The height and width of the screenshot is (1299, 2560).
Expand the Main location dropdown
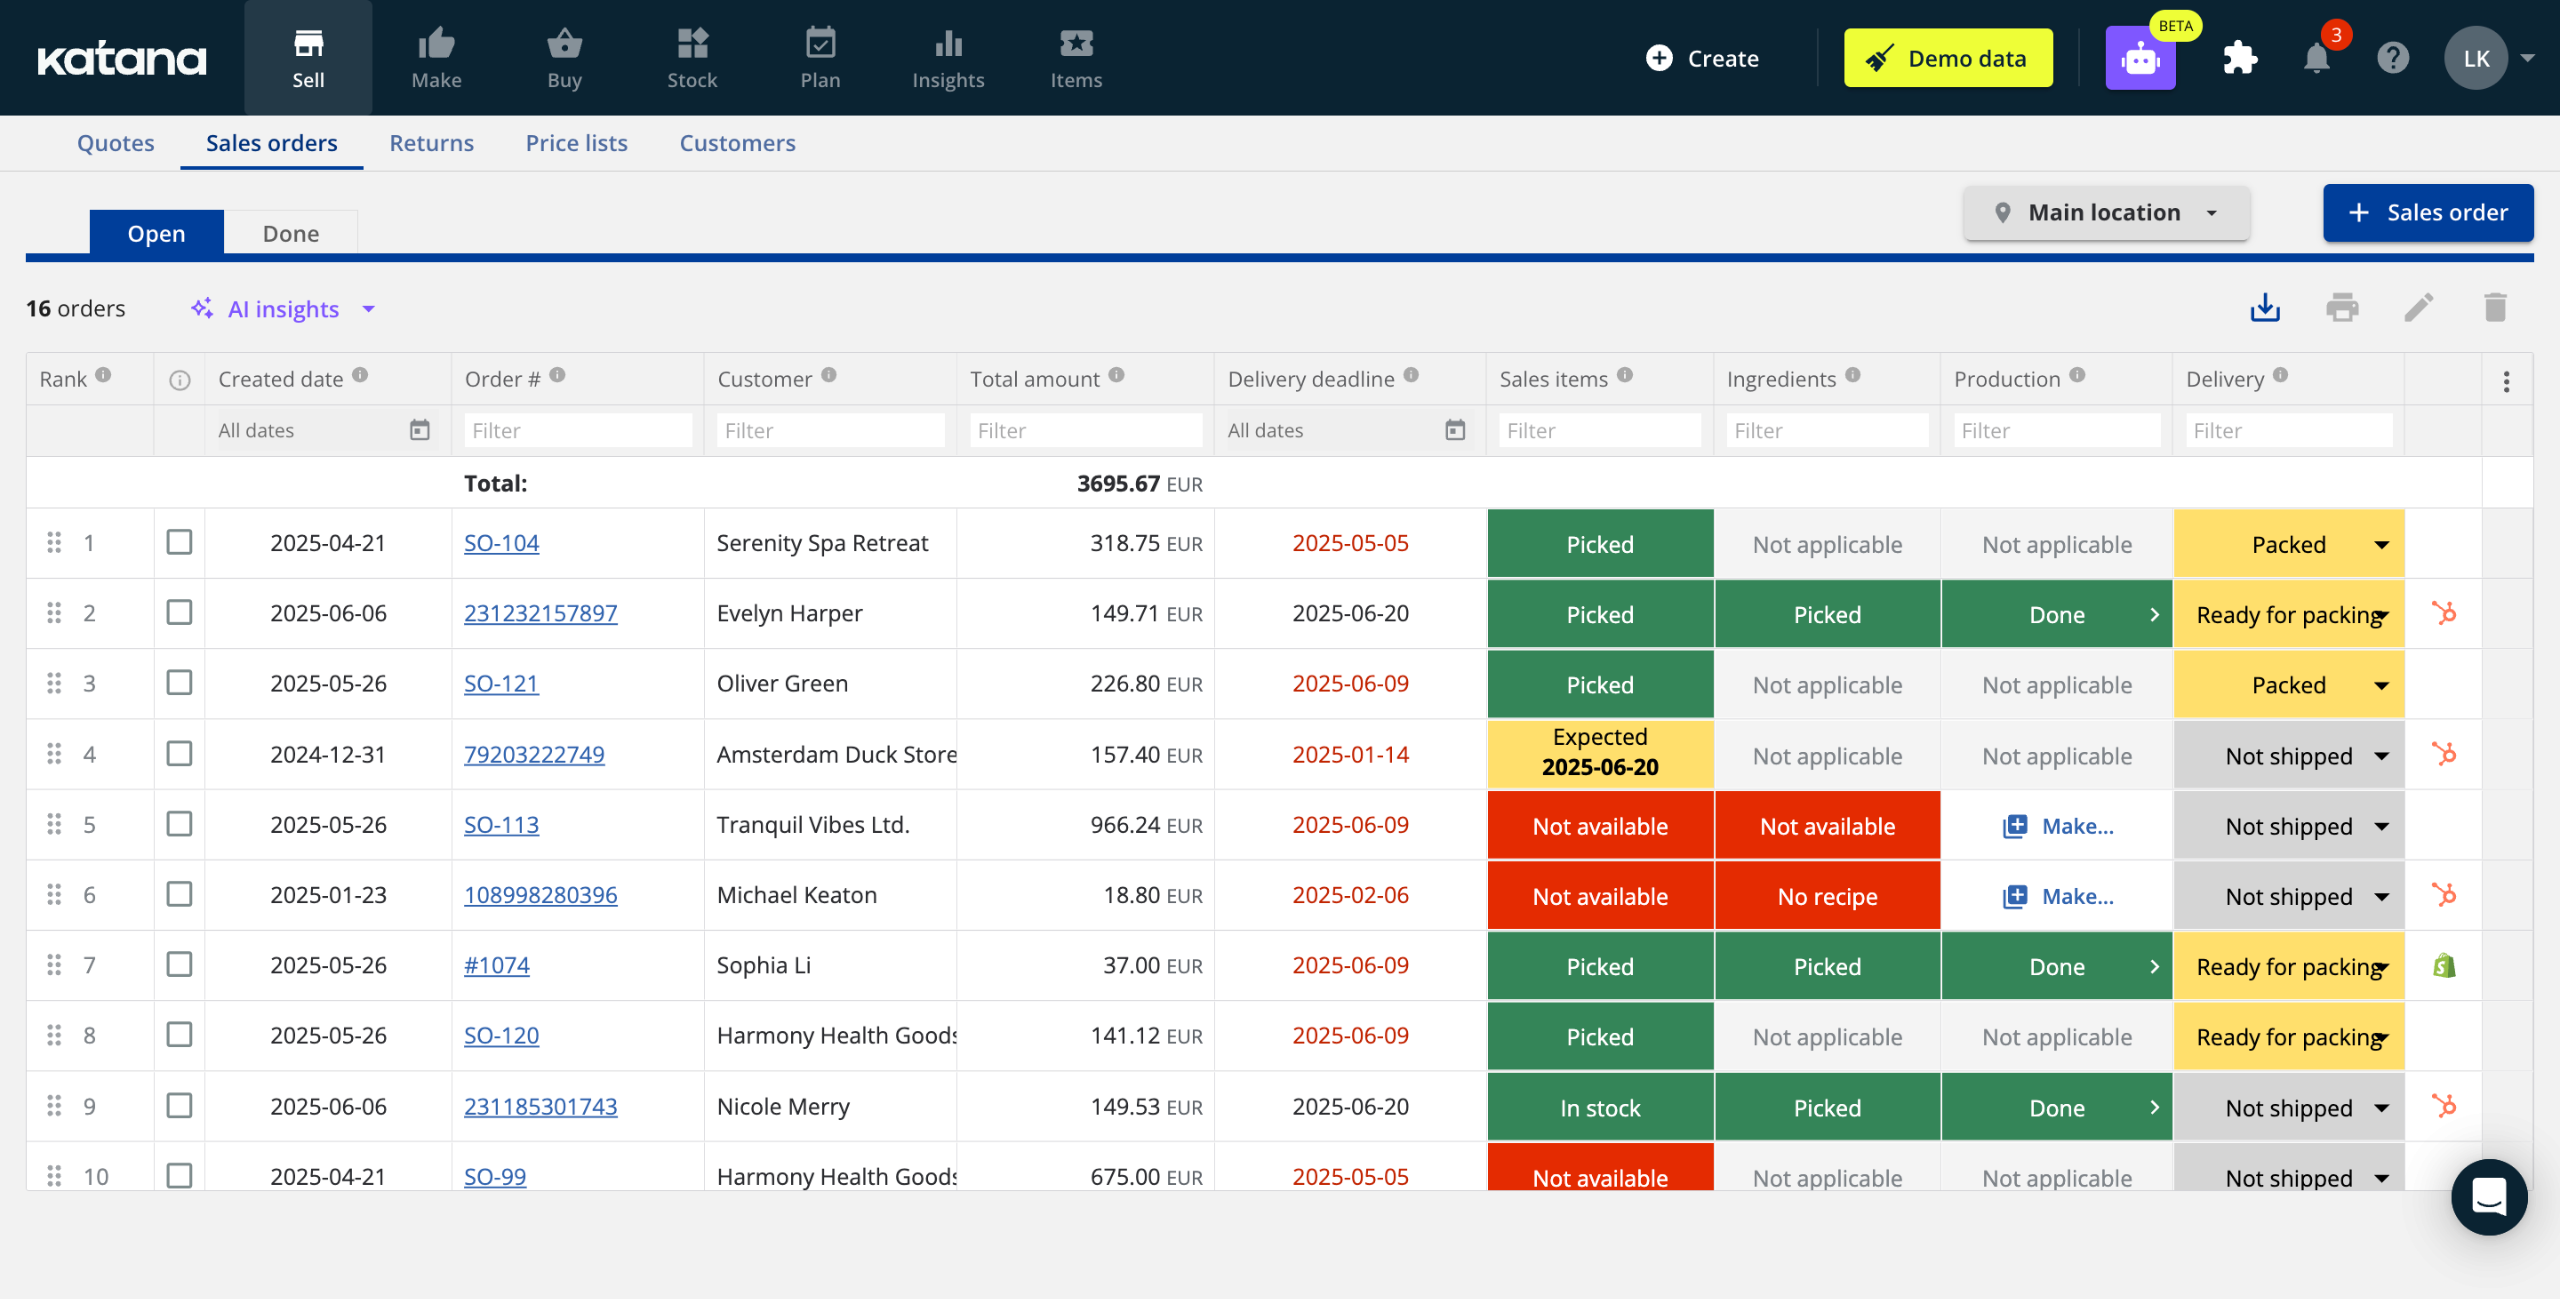click(x=2106, y=212)
